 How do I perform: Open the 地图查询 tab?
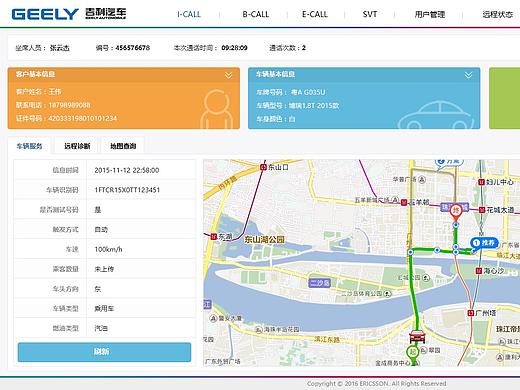pos(123,146)
